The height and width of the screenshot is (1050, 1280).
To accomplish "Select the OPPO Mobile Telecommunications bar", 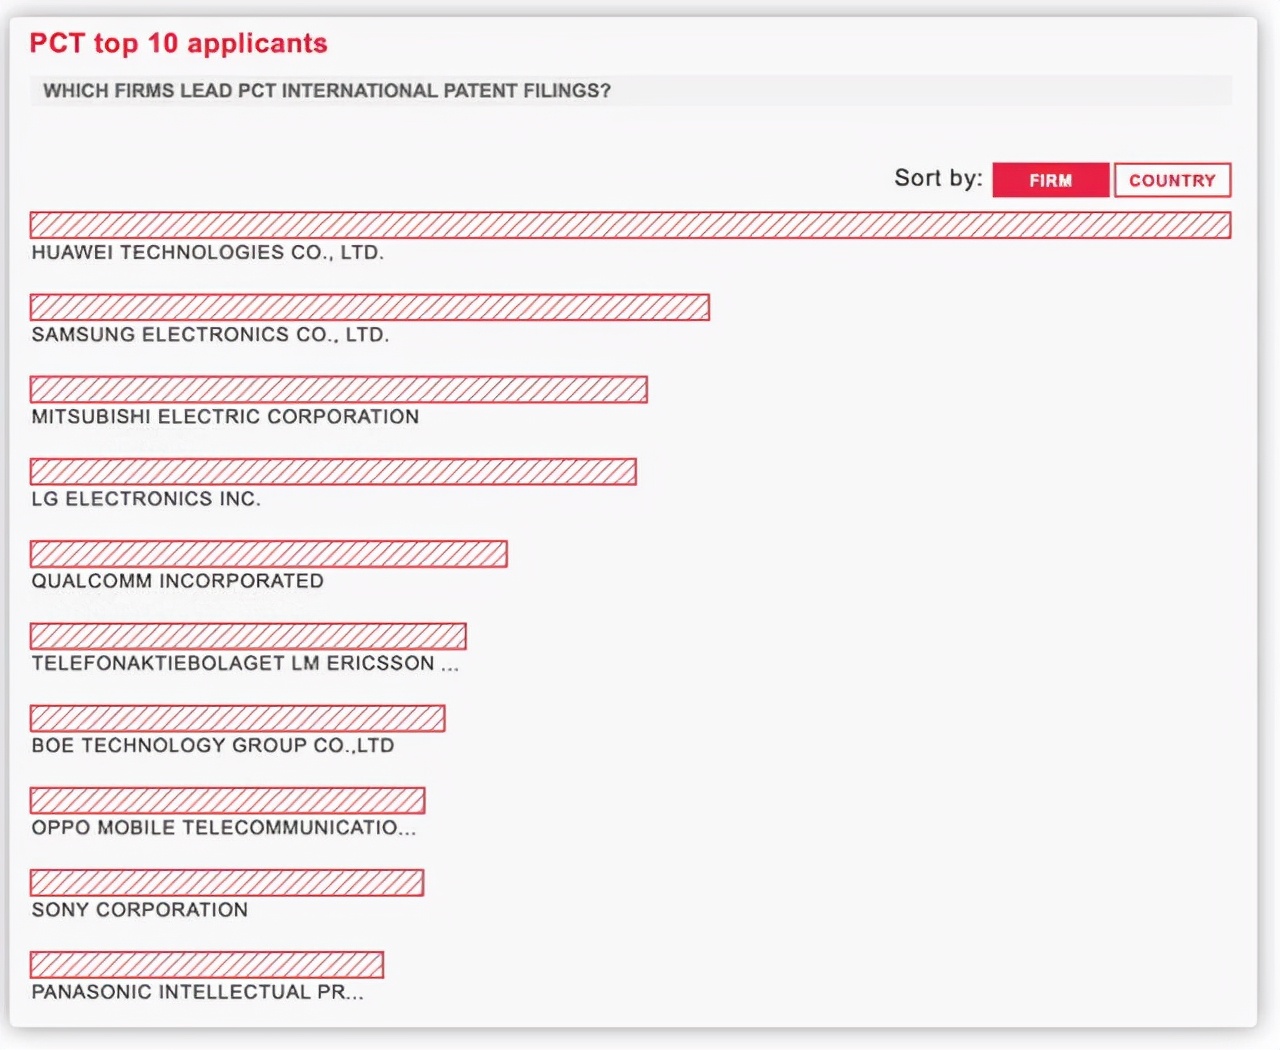I will pyautogui.click(x=228, y=800).
